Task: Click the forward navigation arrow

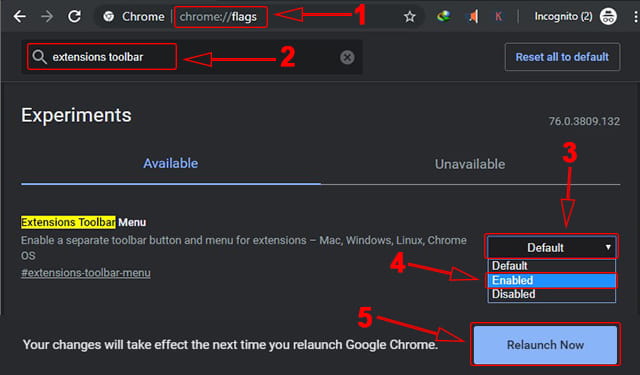Action: 47,17
